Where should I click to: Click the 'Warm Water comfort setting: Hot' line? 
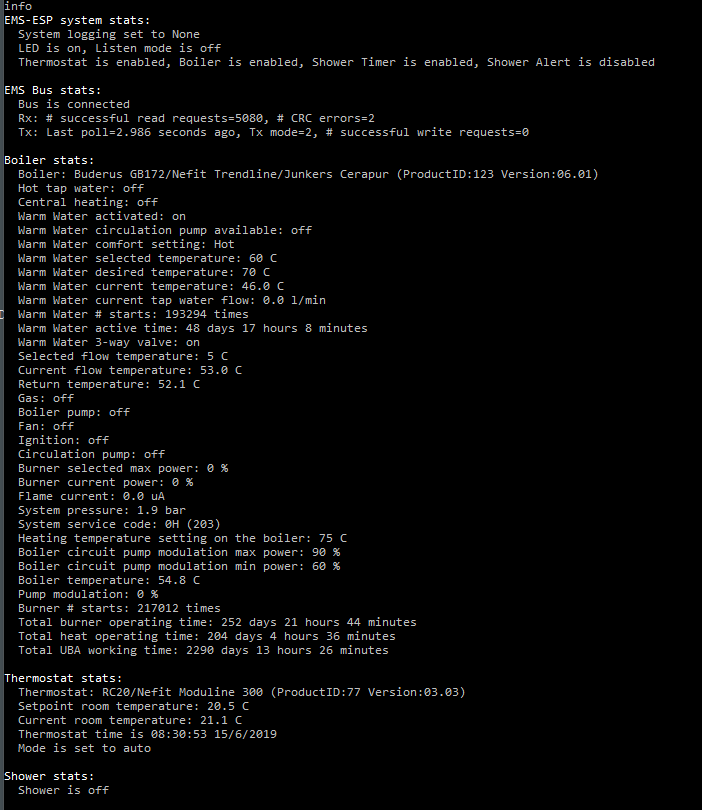pyautogui.click(x=126, y=244)
